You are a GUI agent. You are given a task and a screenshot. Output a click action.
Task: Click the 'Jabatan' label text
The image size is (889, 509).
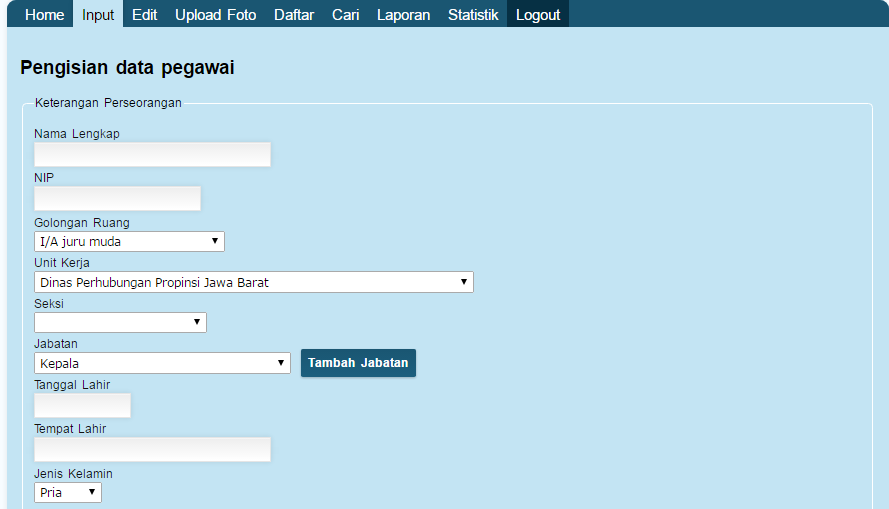coord(56,344)
